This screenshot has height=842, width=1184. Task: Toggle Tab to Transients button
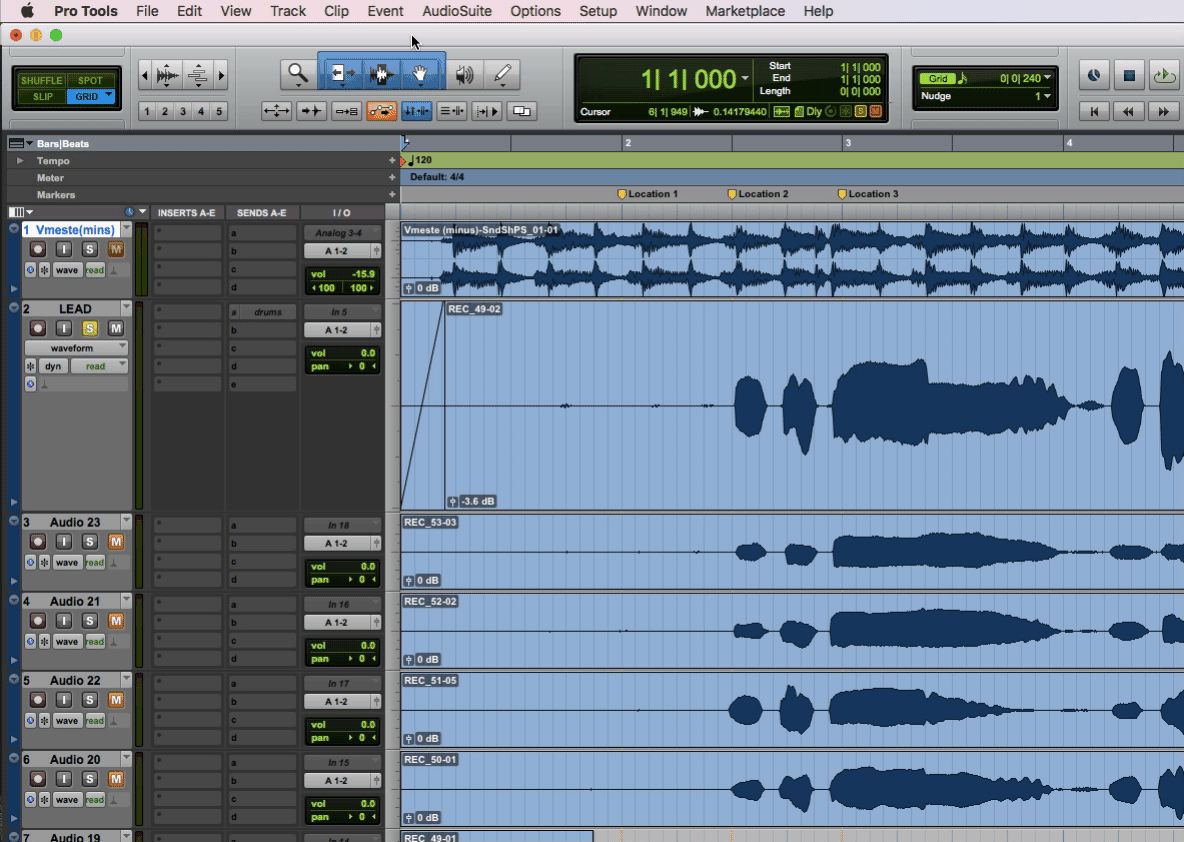(x=310, y=111)
